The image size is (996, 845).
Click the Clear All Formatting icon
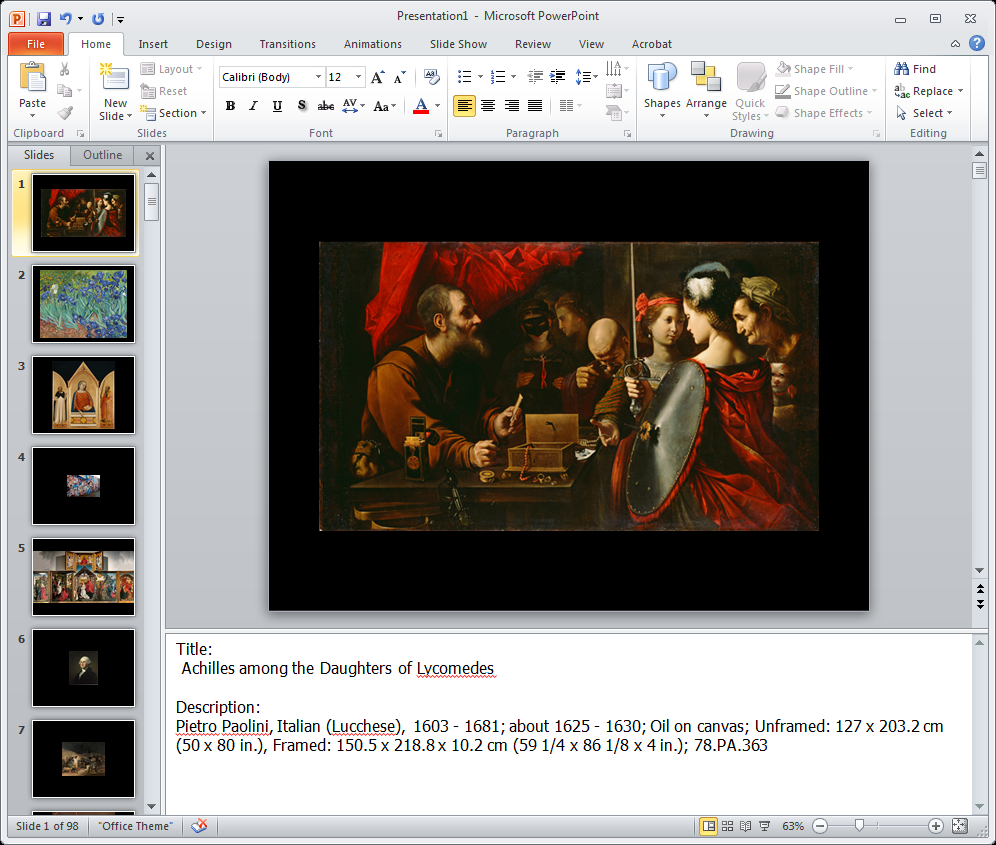click(431, 77)
